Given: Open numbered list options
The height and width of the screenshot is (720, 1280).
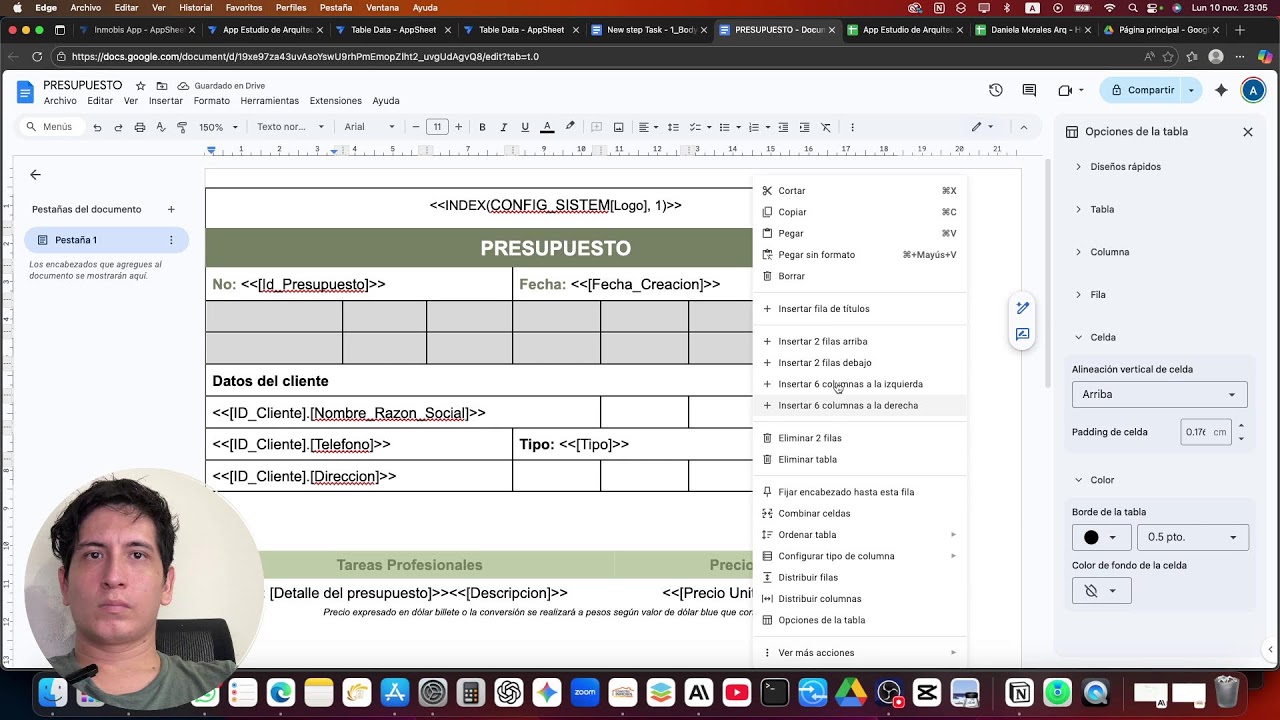Looking at the screenshot, I should [x=758, y=127].
